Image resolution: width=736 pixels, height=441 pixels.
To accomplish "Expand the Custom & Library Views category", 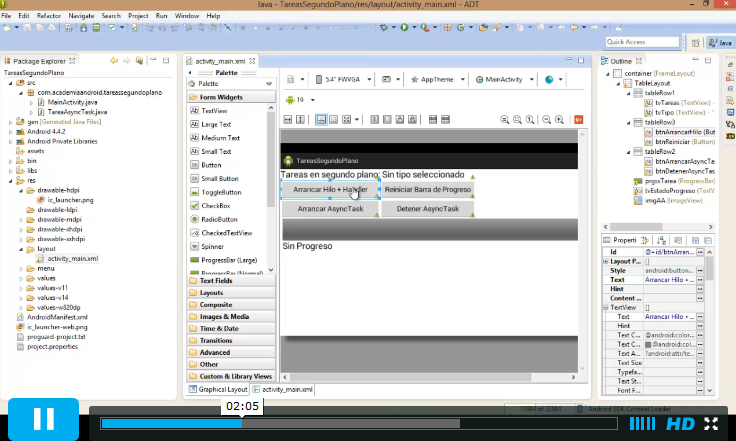I will (231, 376).
